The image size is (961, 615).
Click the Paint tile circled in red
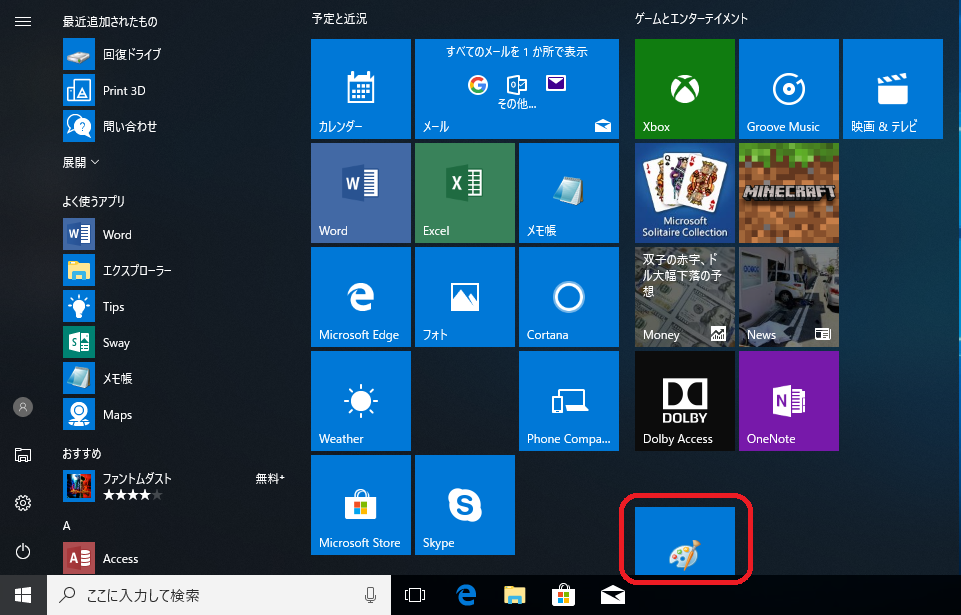685,541
